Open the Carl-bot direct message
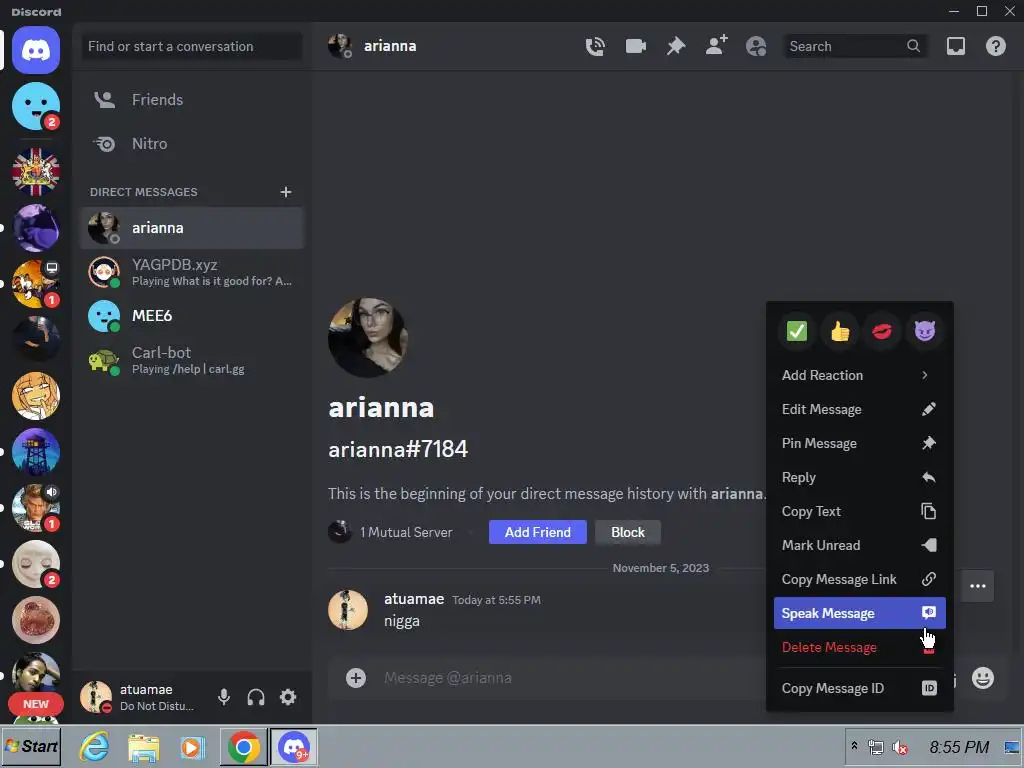This screenshot has height=768, width=1024. (192, 360)
